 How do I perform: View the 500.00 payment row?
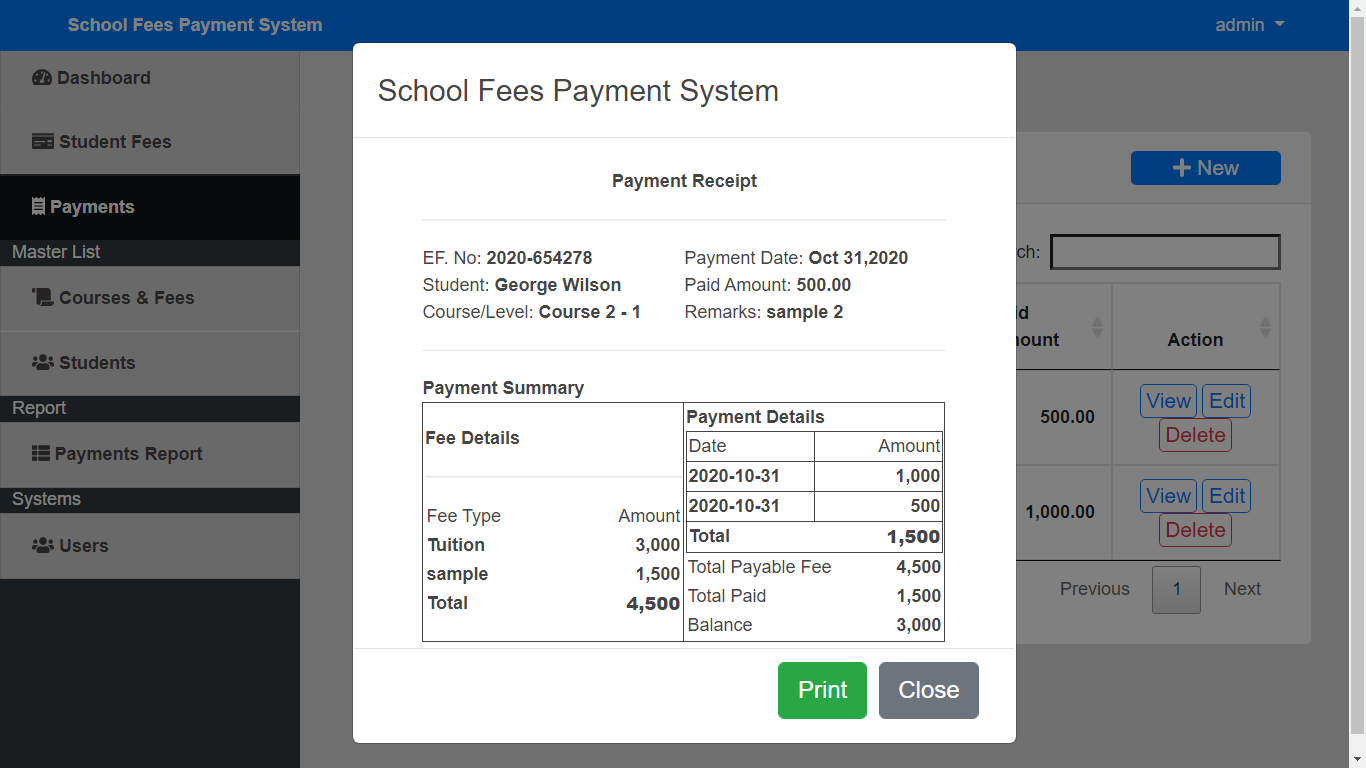(1168, 401)
